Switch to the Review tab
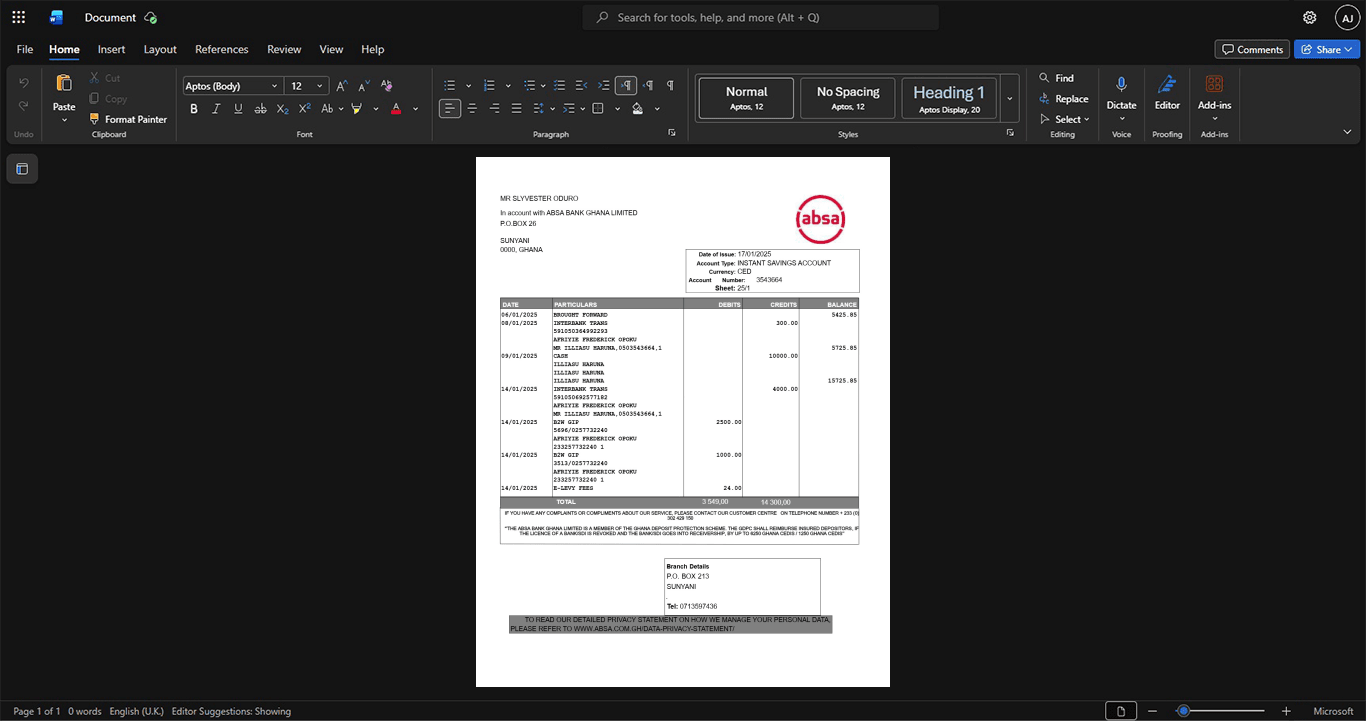1366x721 pixels. (x=284, y=49)
